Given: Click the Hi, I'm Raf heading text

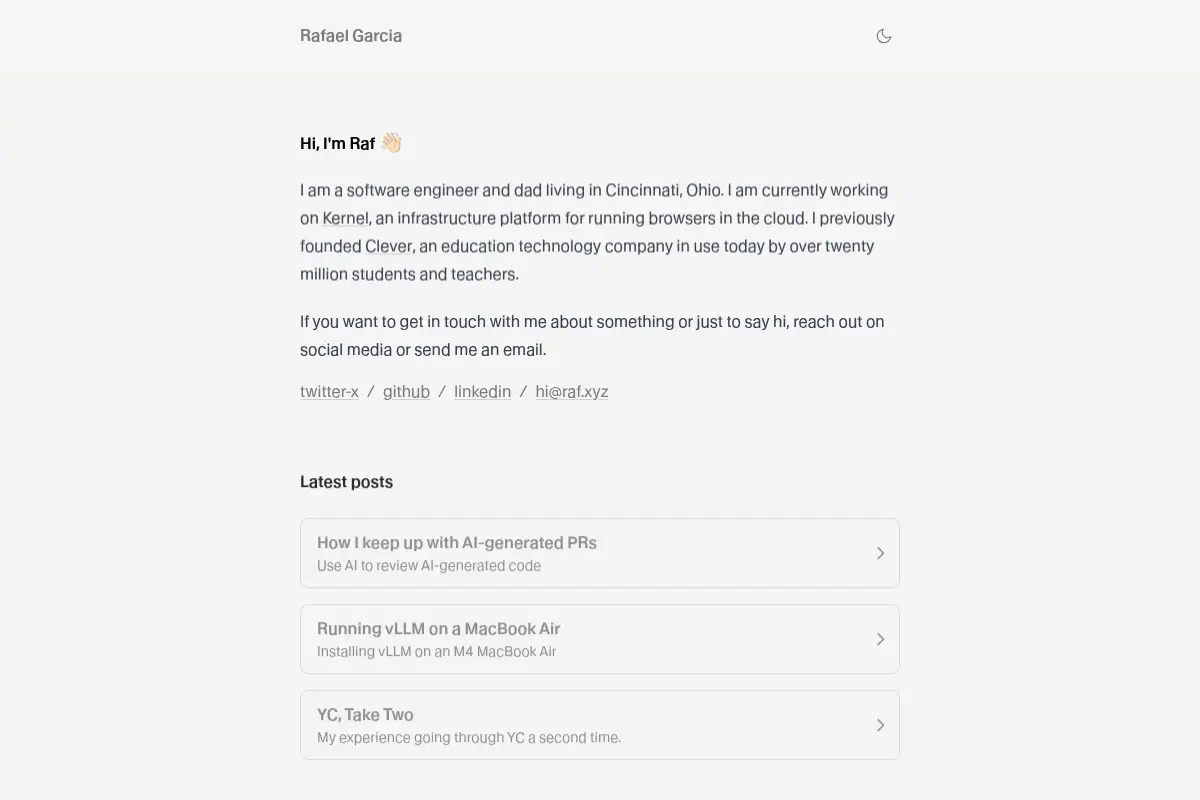Looking at the screenshot, I should pos(337,144).
